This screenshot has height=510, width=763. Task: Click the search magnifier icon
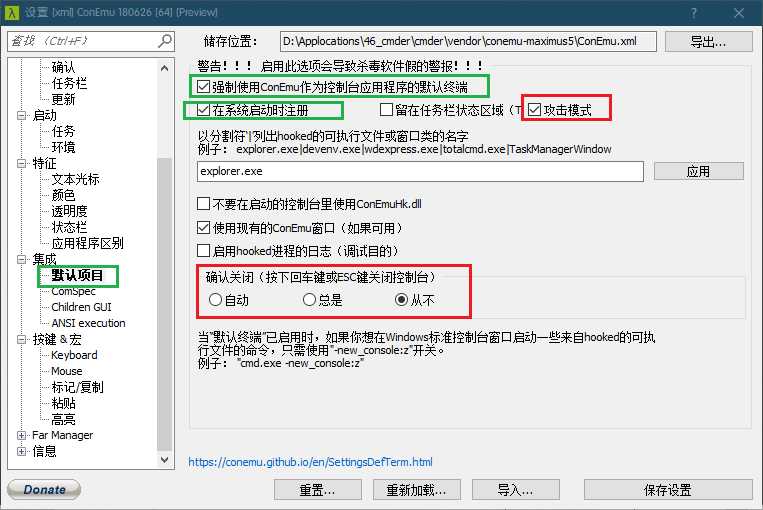pyautogui.click(x=165, y=41)
